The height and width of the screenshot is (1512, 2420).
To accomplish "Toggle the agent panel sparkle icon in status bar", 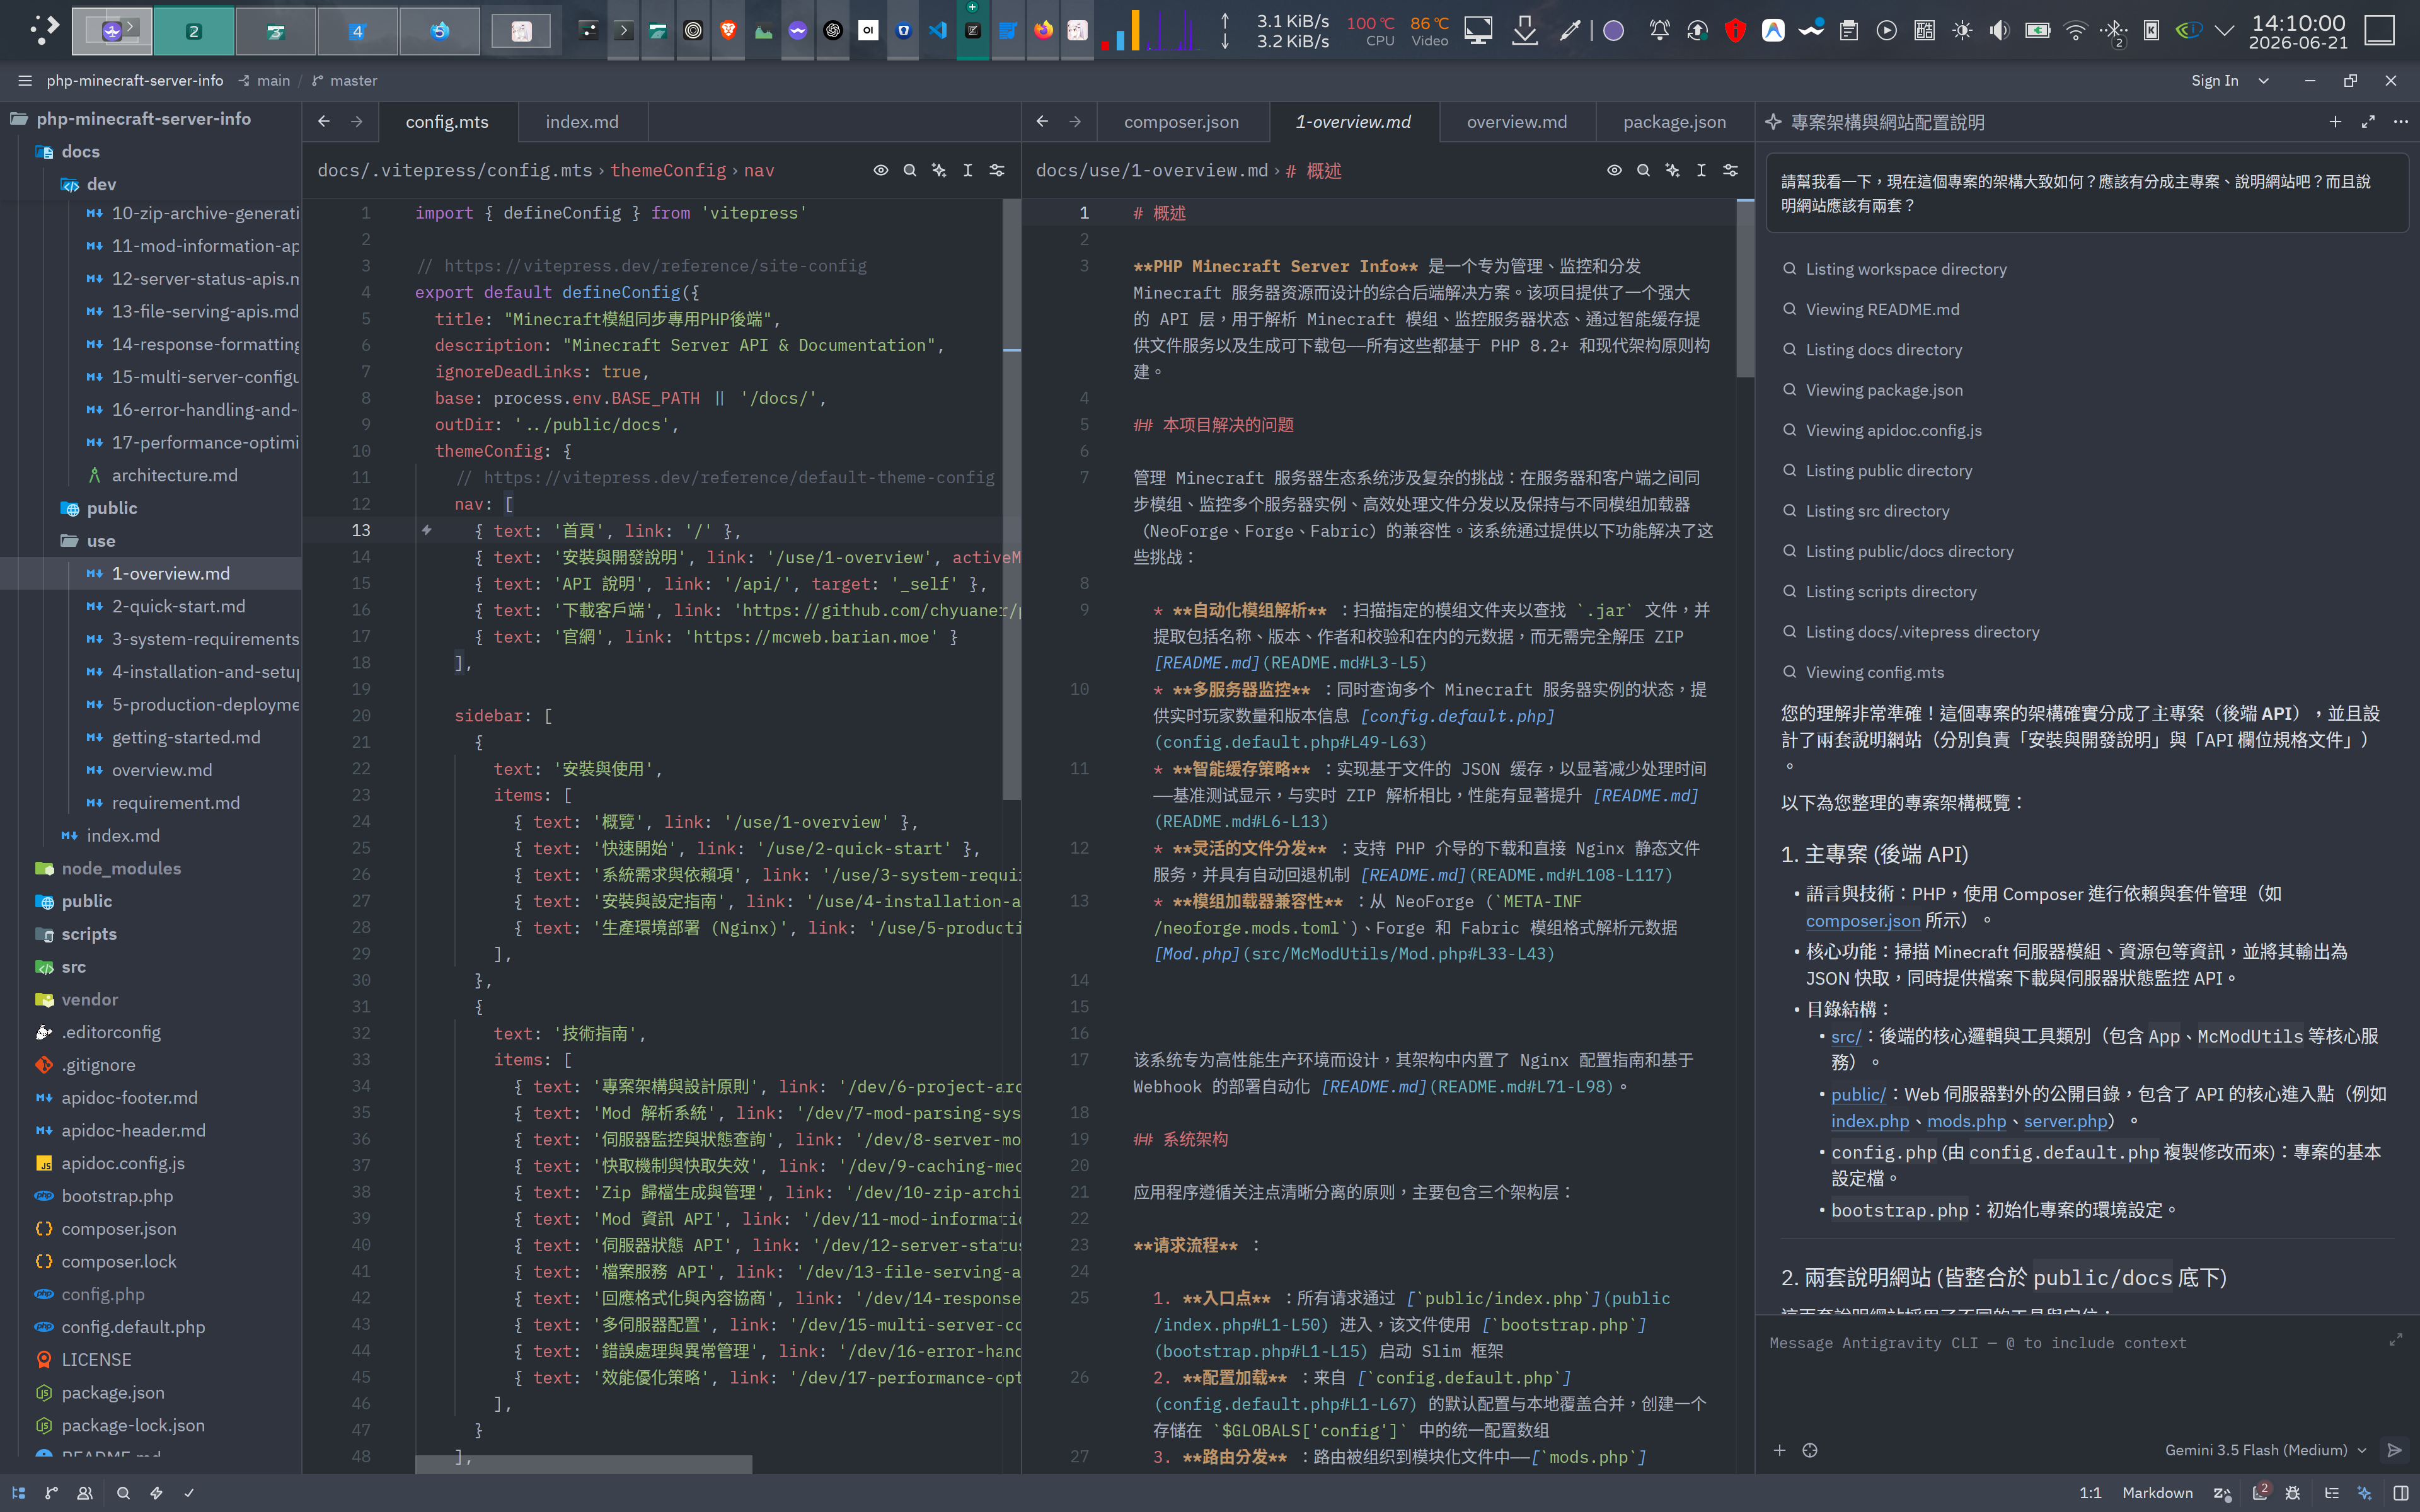I will pos(2365,1492).
